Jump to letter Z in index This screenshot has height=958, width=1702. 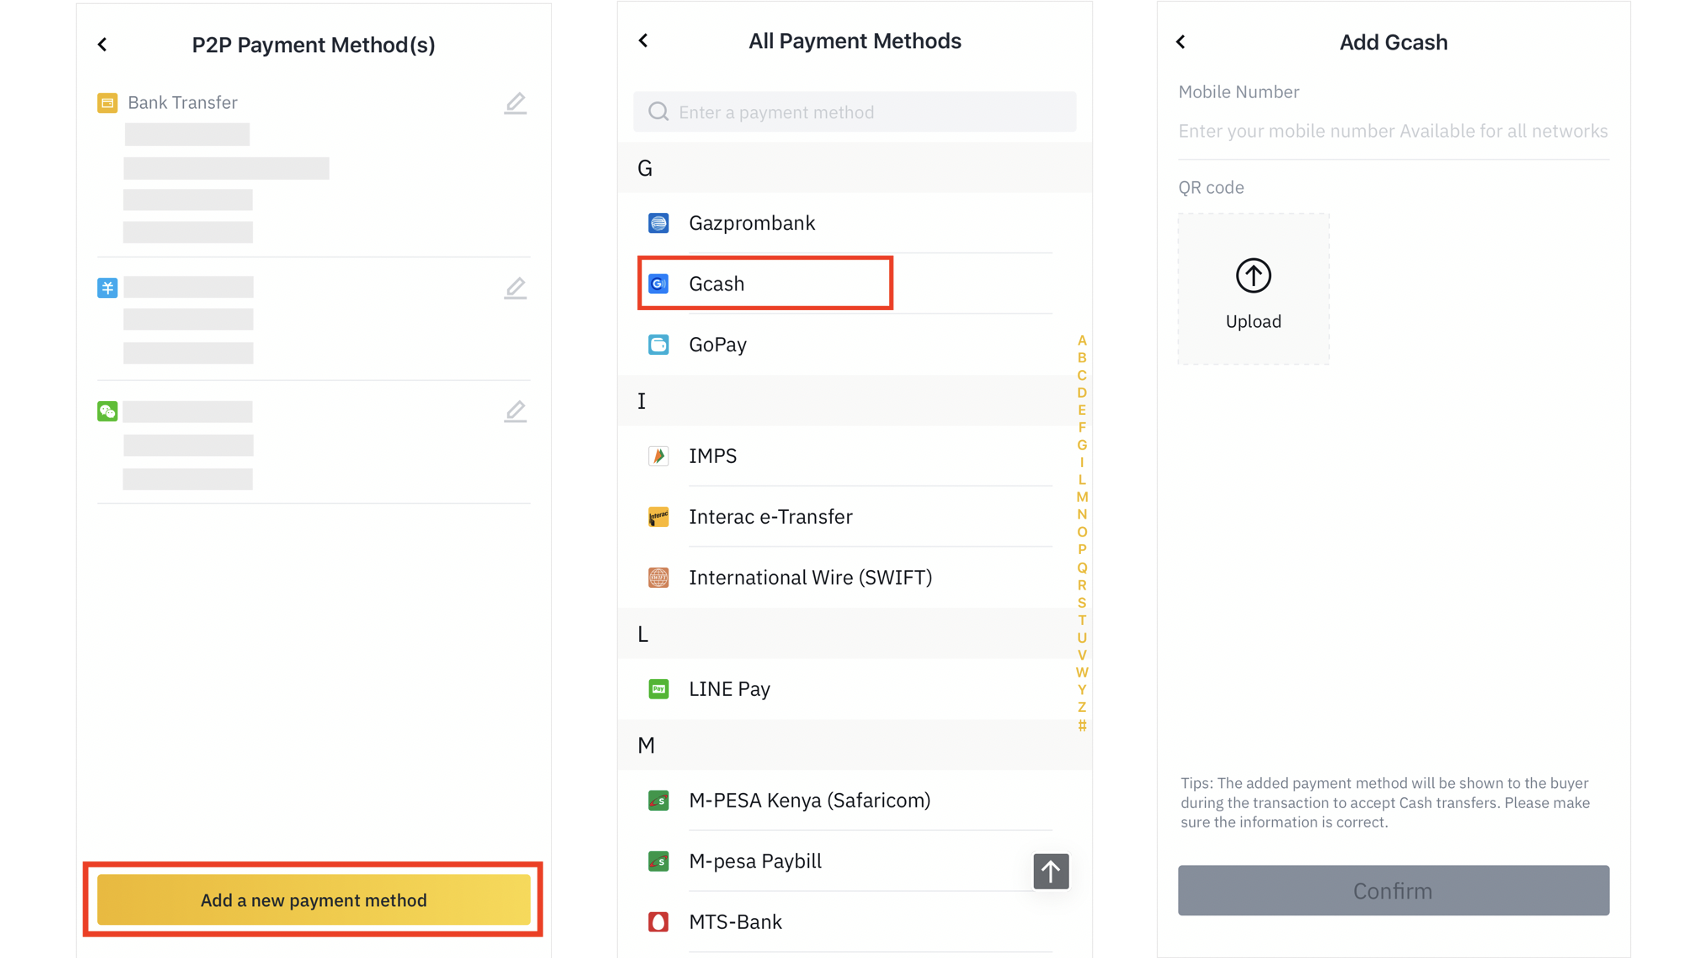[x=1082, y=707]
